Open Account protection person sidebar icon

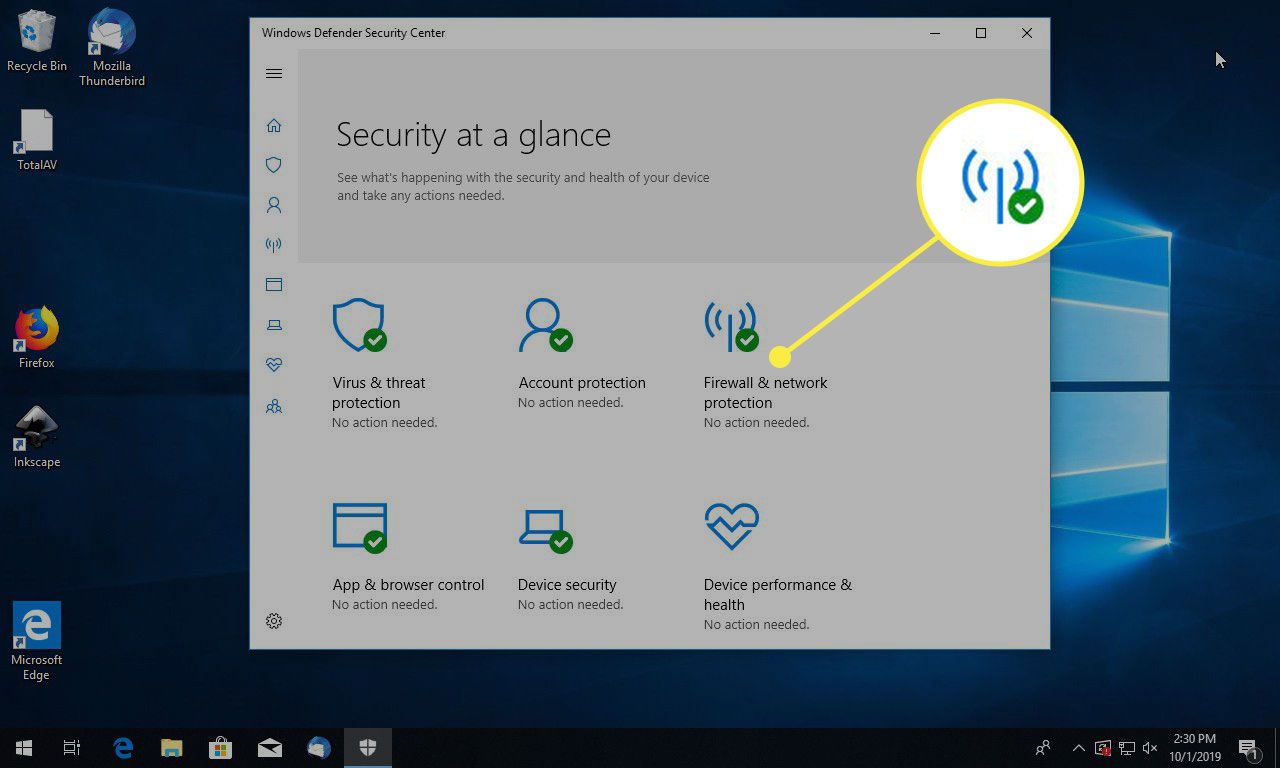pos(274,205)
